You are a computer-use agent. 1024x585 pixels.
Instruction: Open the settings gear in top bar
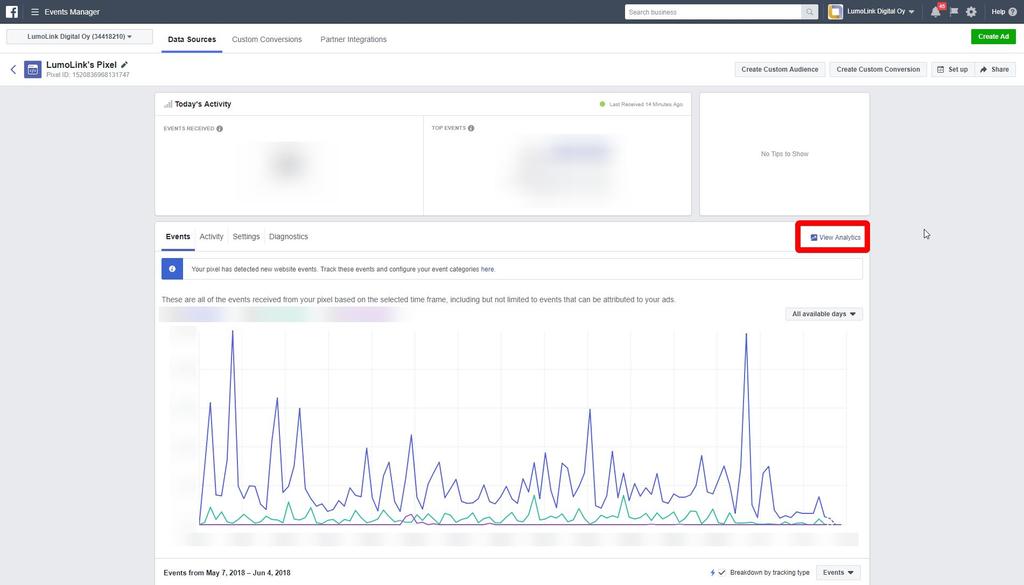[971, 12]
